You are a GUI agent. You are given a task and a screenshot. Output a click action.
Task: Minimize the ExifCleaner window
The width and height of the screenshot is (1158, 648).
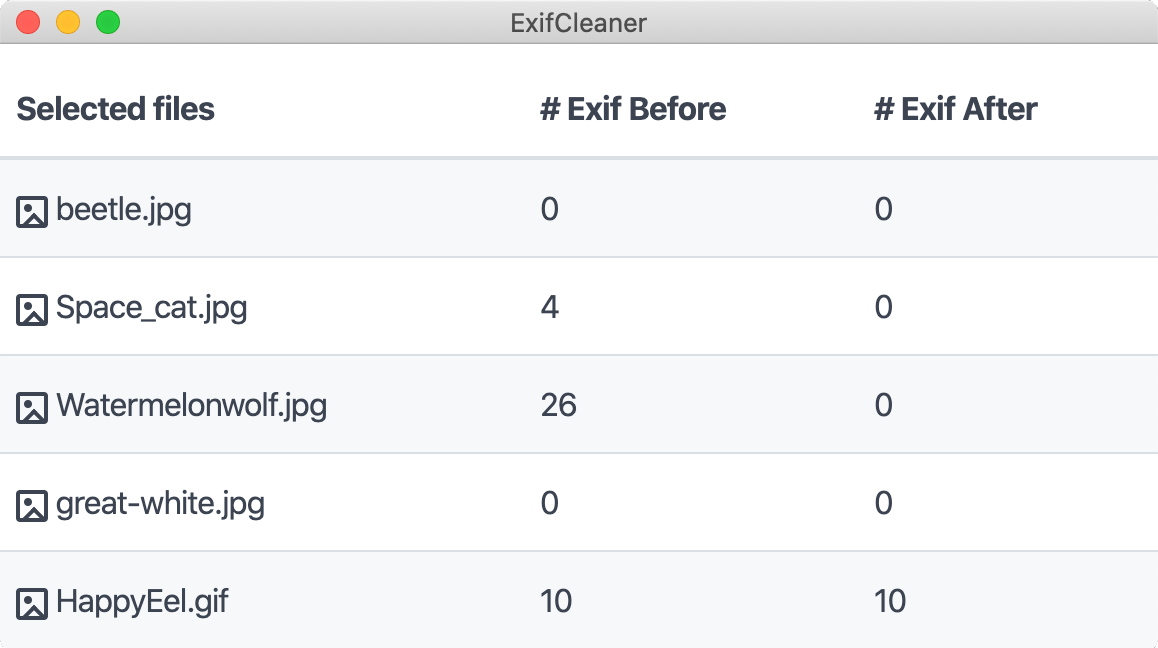68,22
